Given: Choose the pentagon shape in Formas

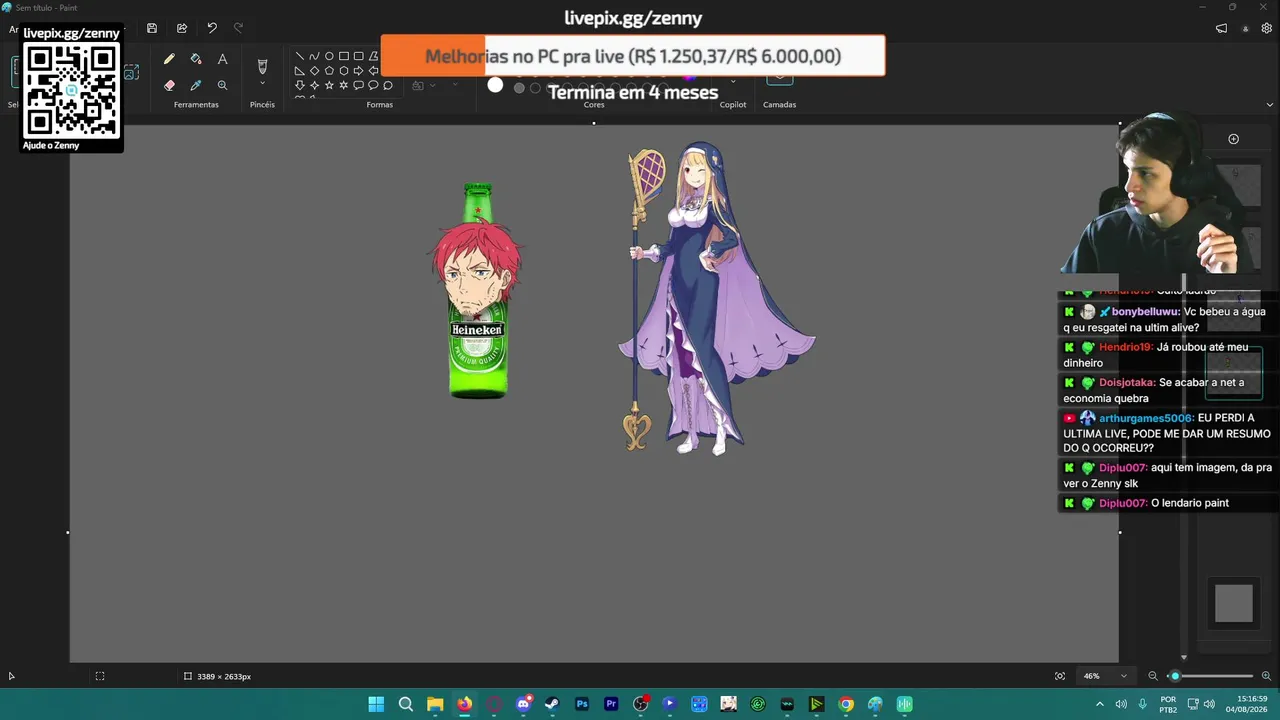Looking at the screenshot, I should (x=329, y=71).
